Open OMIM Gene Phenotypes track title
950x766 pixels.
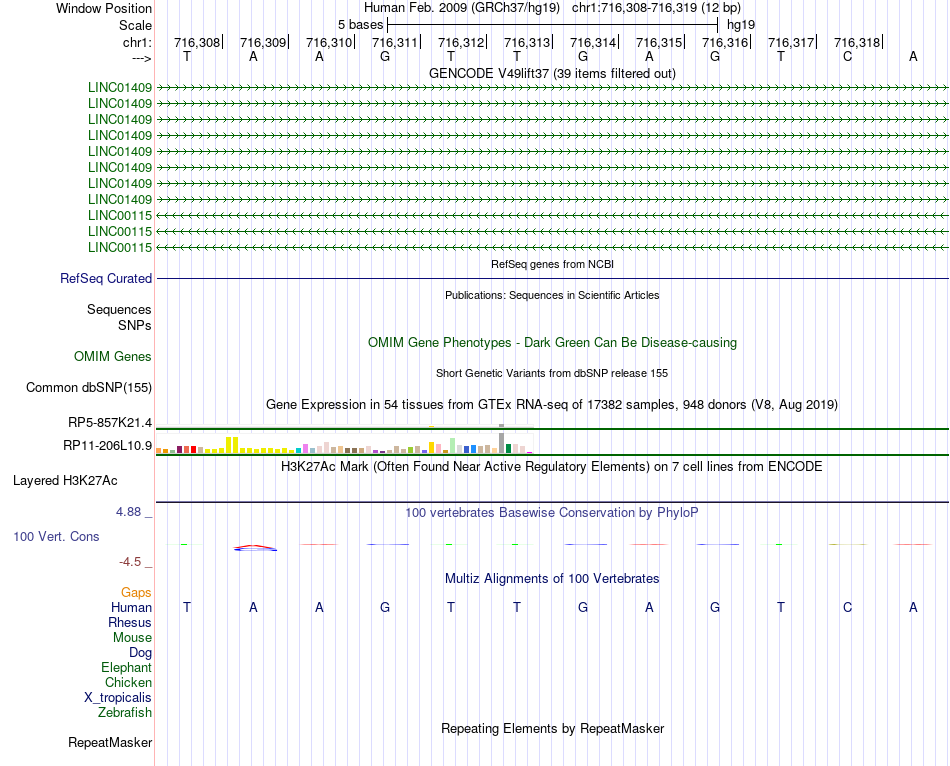[x=552, y=342]
